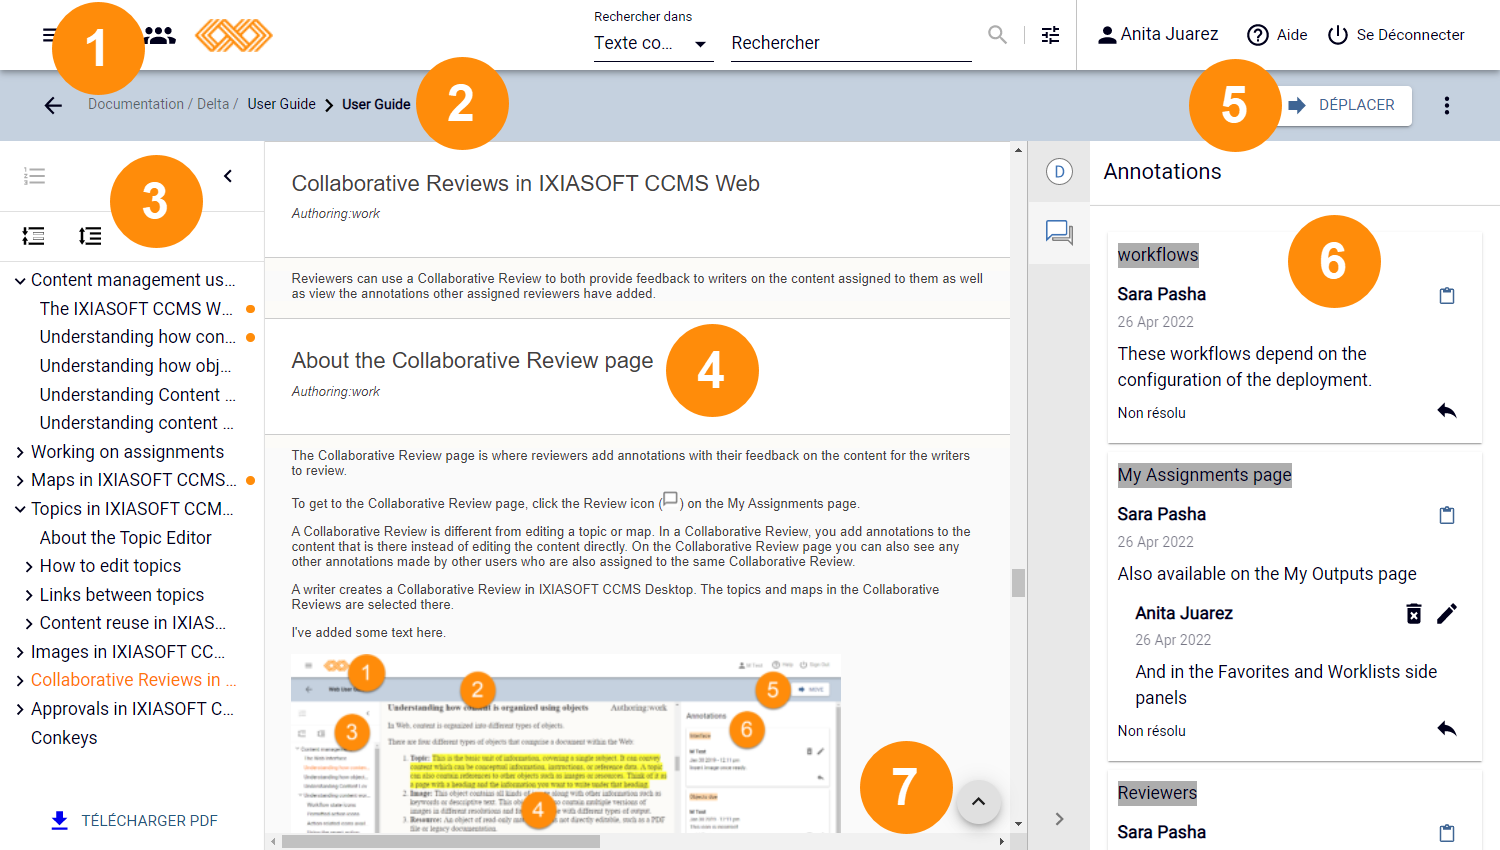
Task: Collapse the table of contents panel
Action: (x=228, y=176)
